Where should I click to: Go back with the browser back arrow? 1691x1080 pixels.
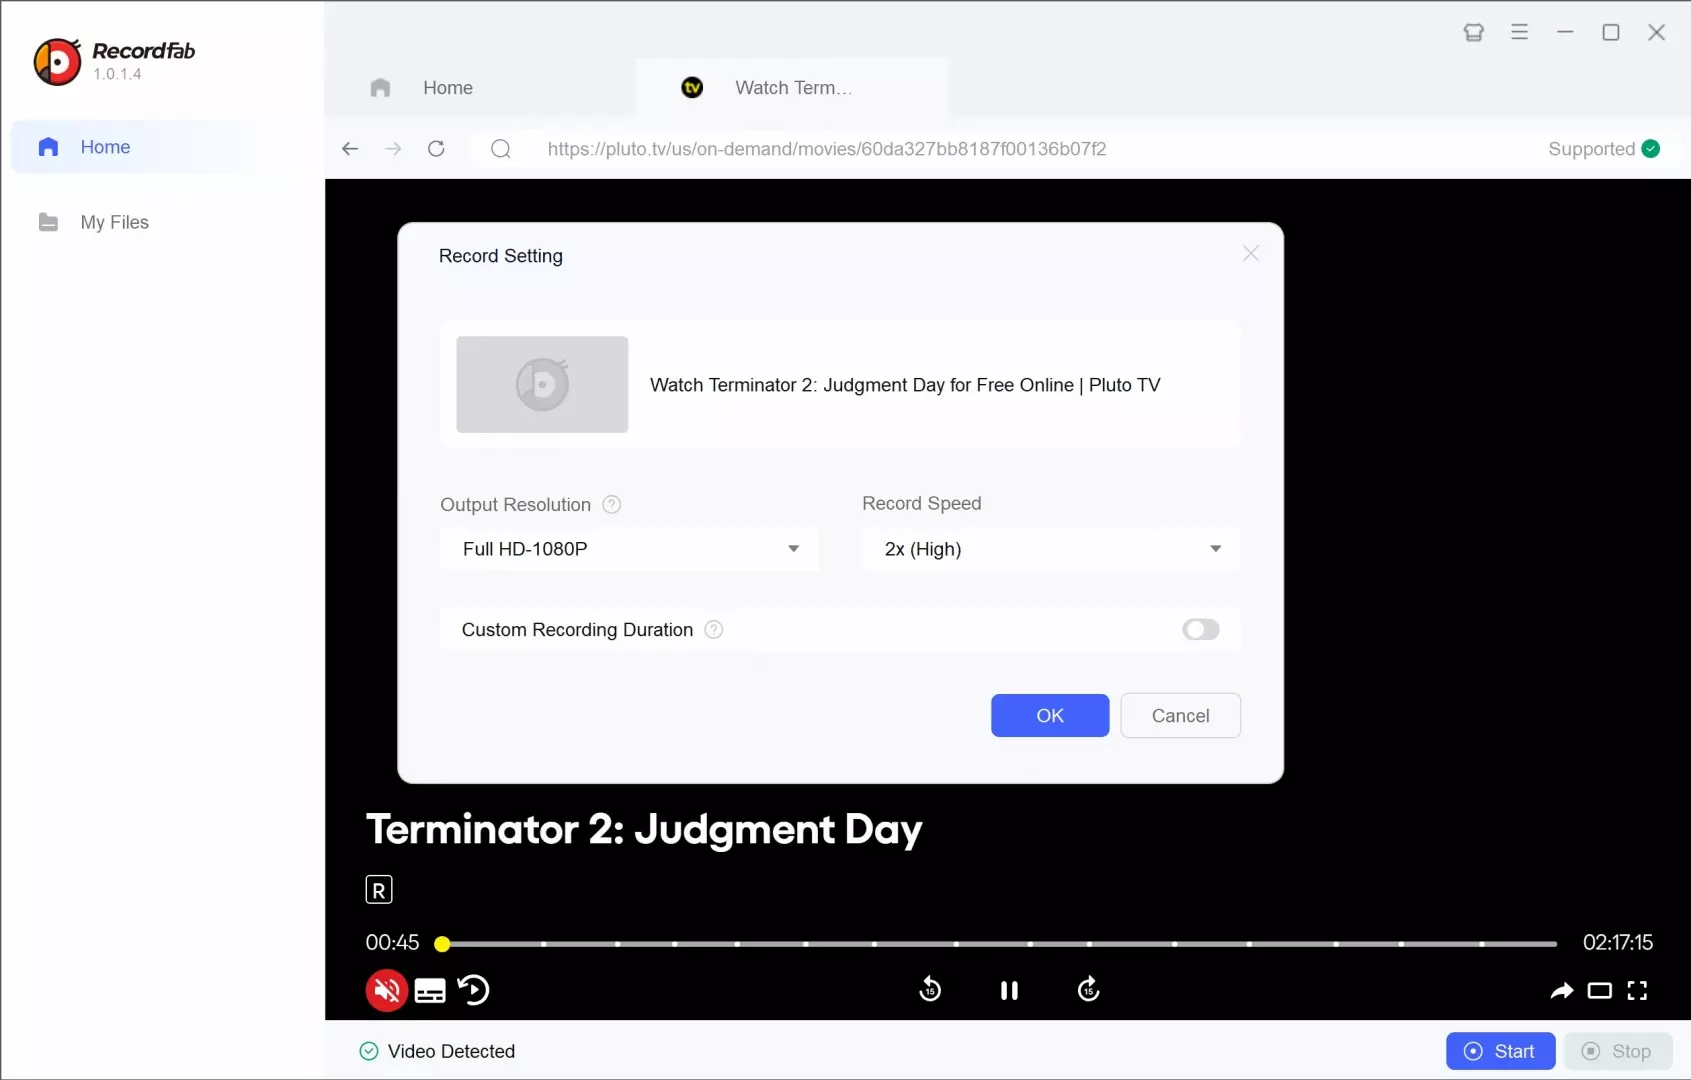(x=350, y=149)
